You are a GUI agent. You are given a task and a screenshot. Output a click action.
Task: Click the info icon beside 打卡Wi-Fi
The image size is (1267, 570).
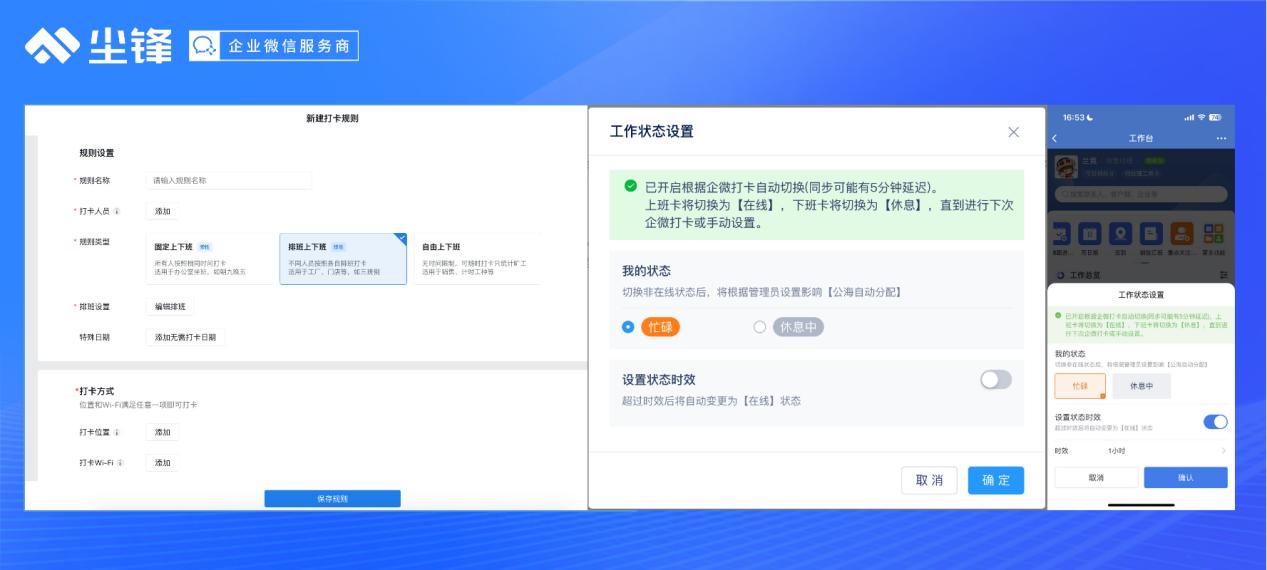tap(121, 463)
